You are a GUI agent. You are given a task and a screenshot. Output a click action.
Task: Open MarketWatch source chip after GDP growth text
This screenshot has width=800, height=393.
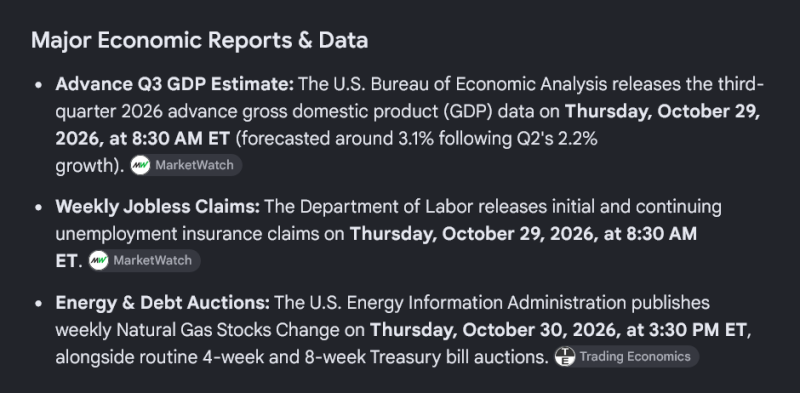pos(186,165)
